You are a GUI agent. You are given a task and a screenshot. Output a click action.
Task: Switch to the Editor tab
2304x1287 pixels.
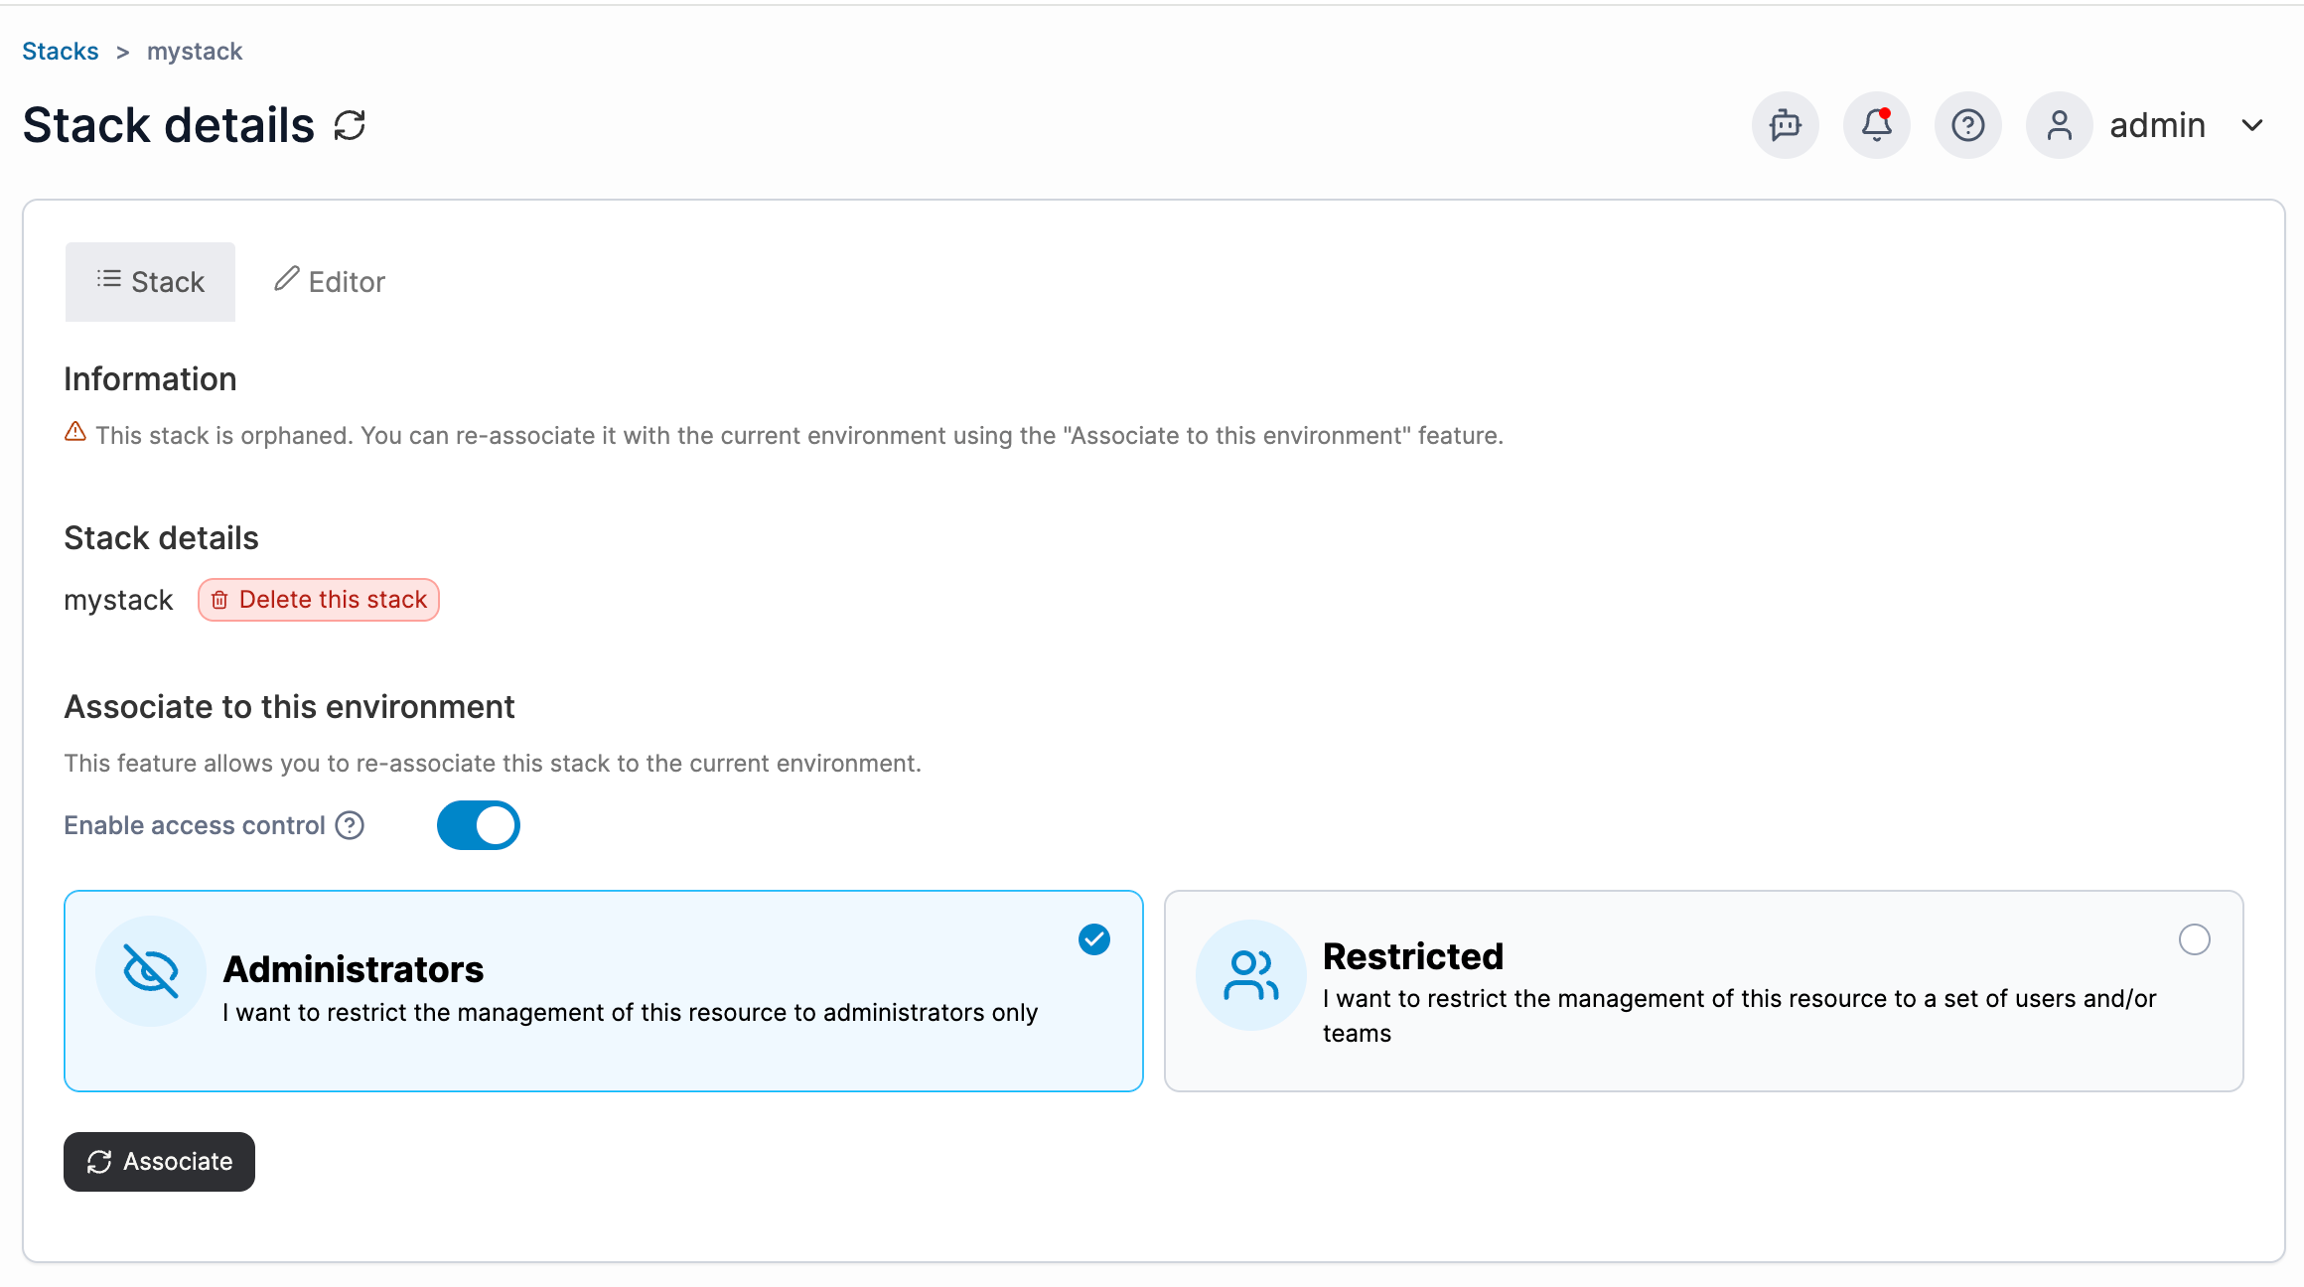coord(330,282)
